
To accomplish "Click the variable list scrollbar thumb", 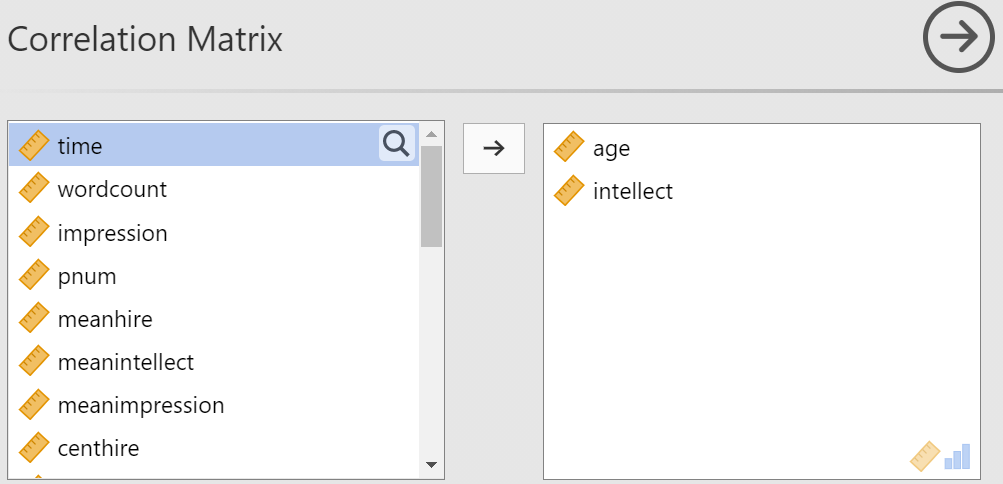I will coord(431,196).
